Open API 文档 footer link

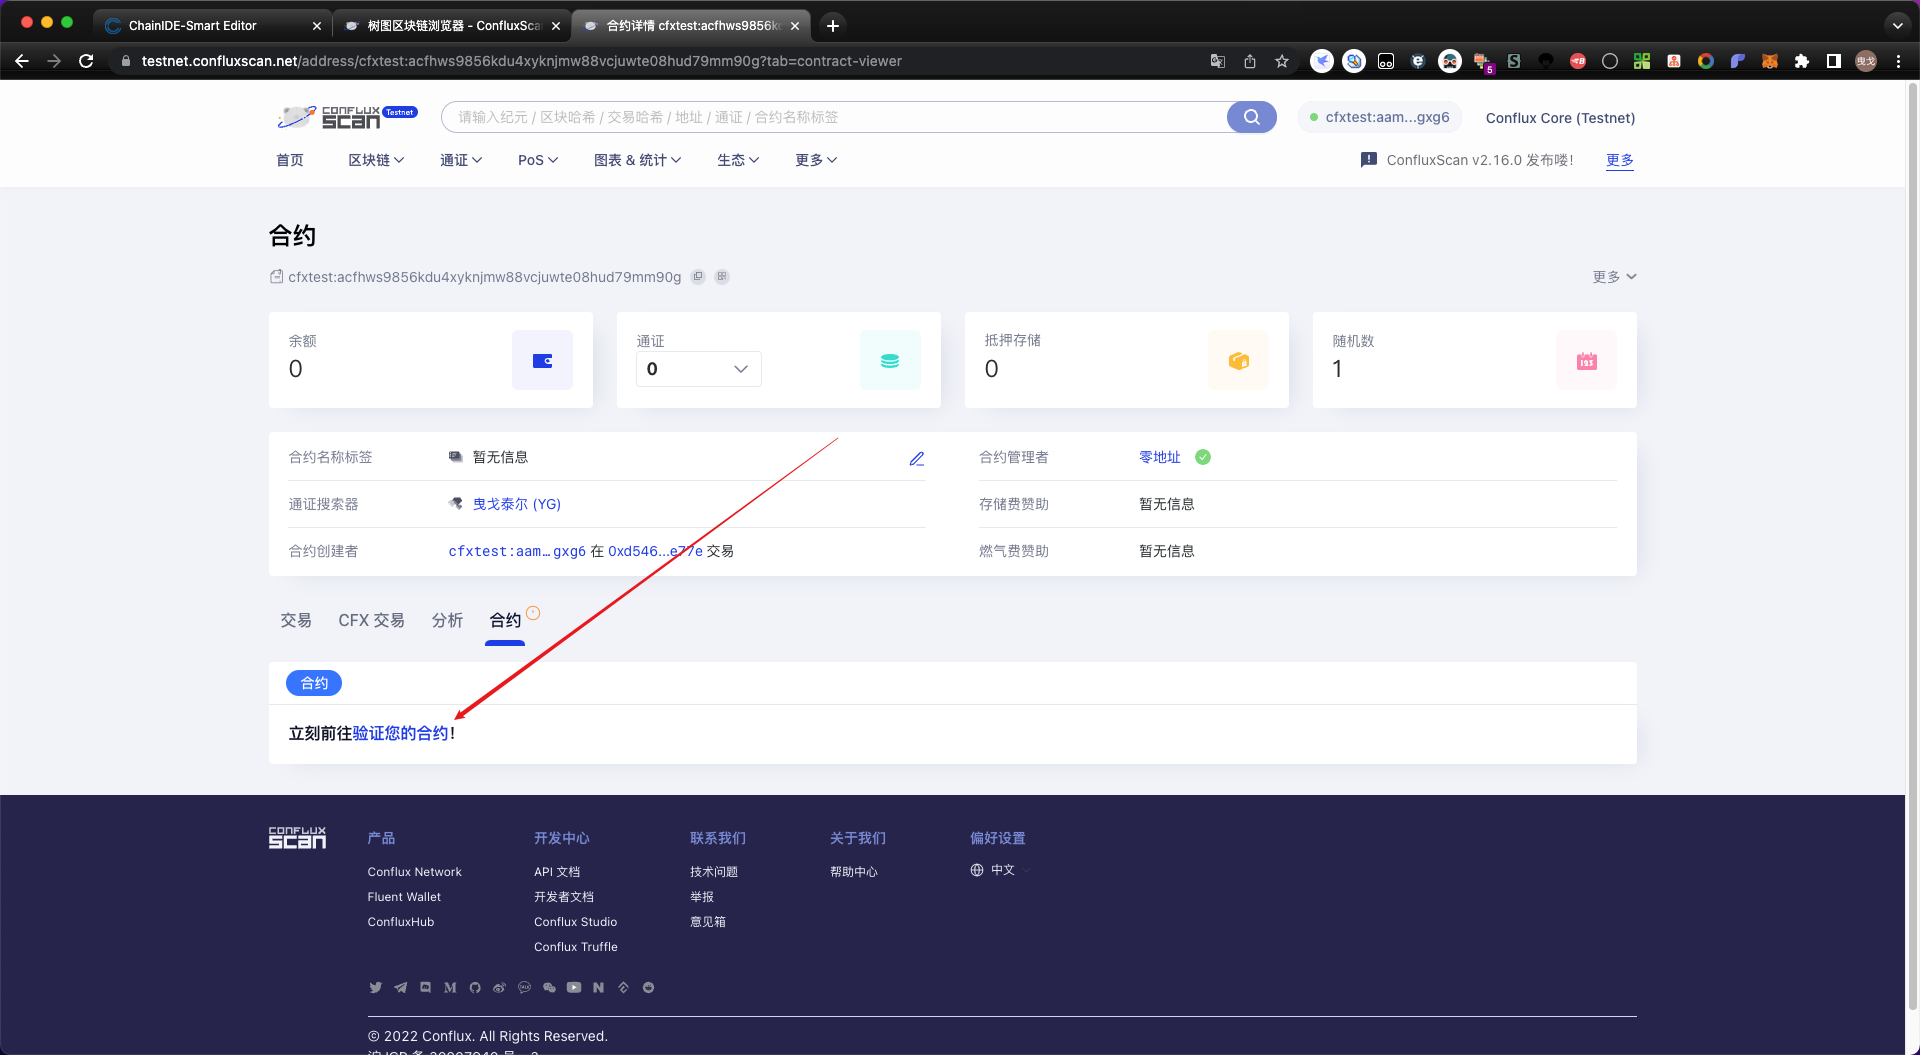pos(557,872)
